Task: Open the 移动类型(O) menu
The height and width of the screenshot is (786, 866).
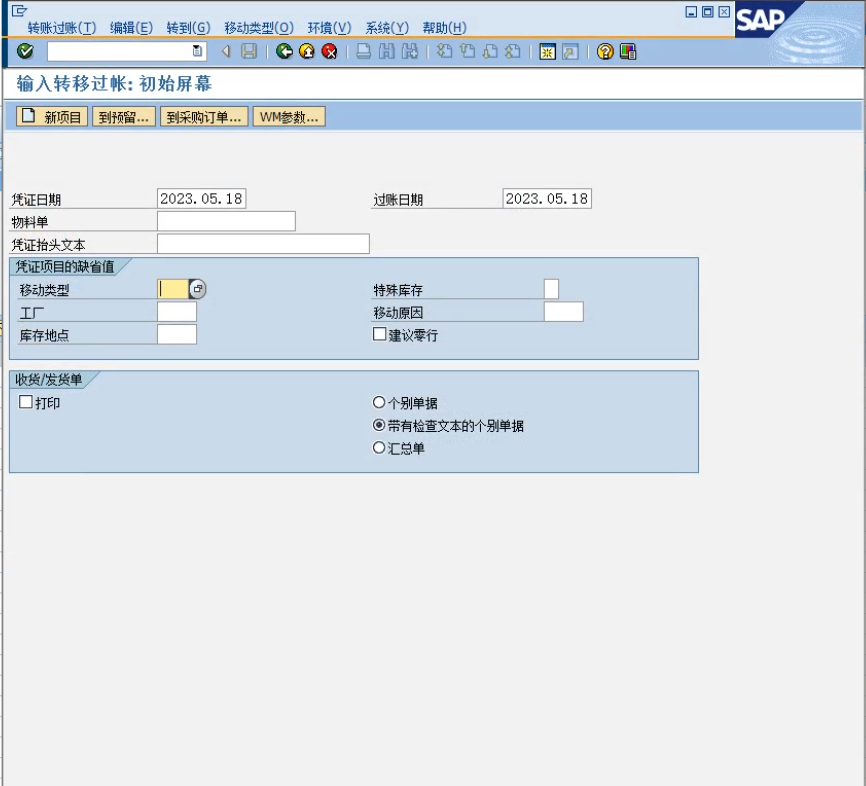Action: (x=259, y=27)
